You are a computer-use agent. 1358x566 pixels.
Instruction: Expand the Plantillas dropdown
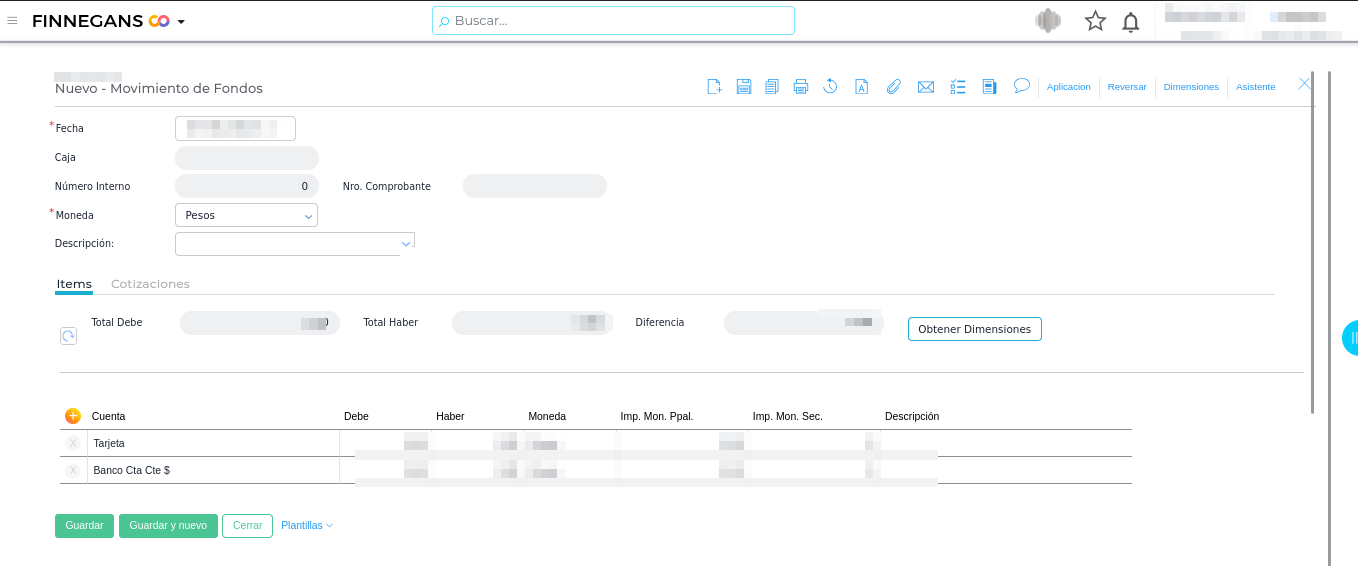pos(307,525)
